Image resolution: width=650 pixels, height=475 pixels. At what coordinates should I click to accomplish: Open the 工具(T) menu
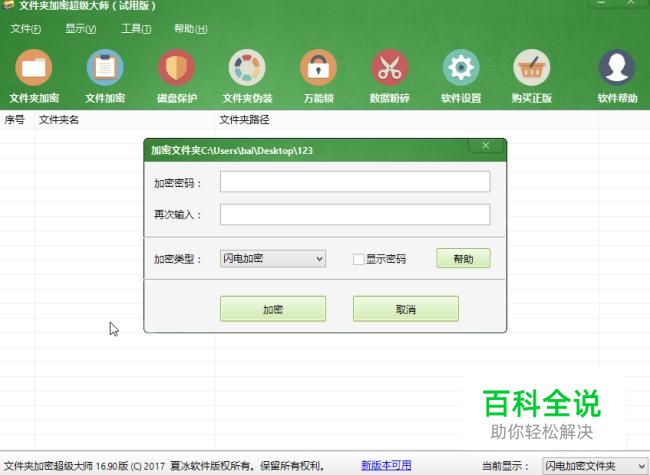pos(136,29)
